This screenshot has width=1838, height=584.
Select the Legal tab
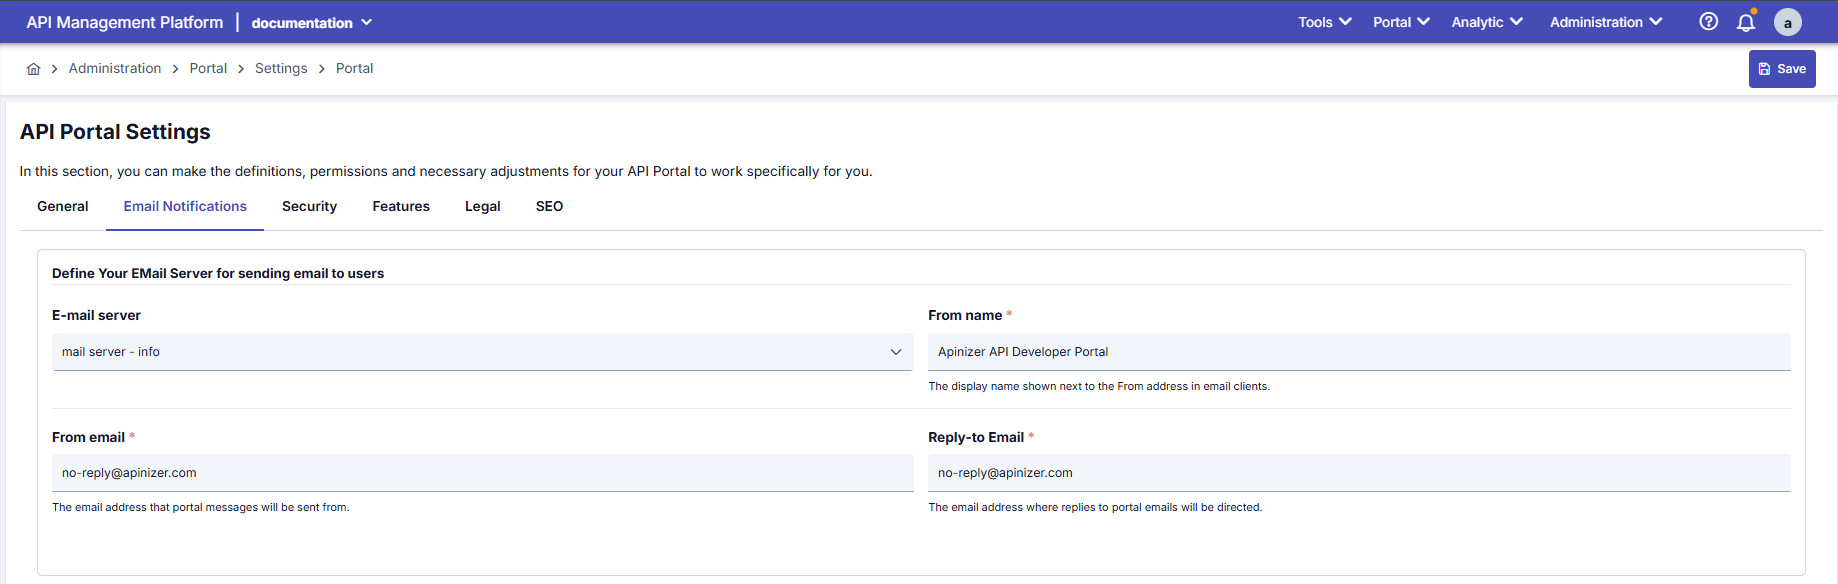pos(482,206)
